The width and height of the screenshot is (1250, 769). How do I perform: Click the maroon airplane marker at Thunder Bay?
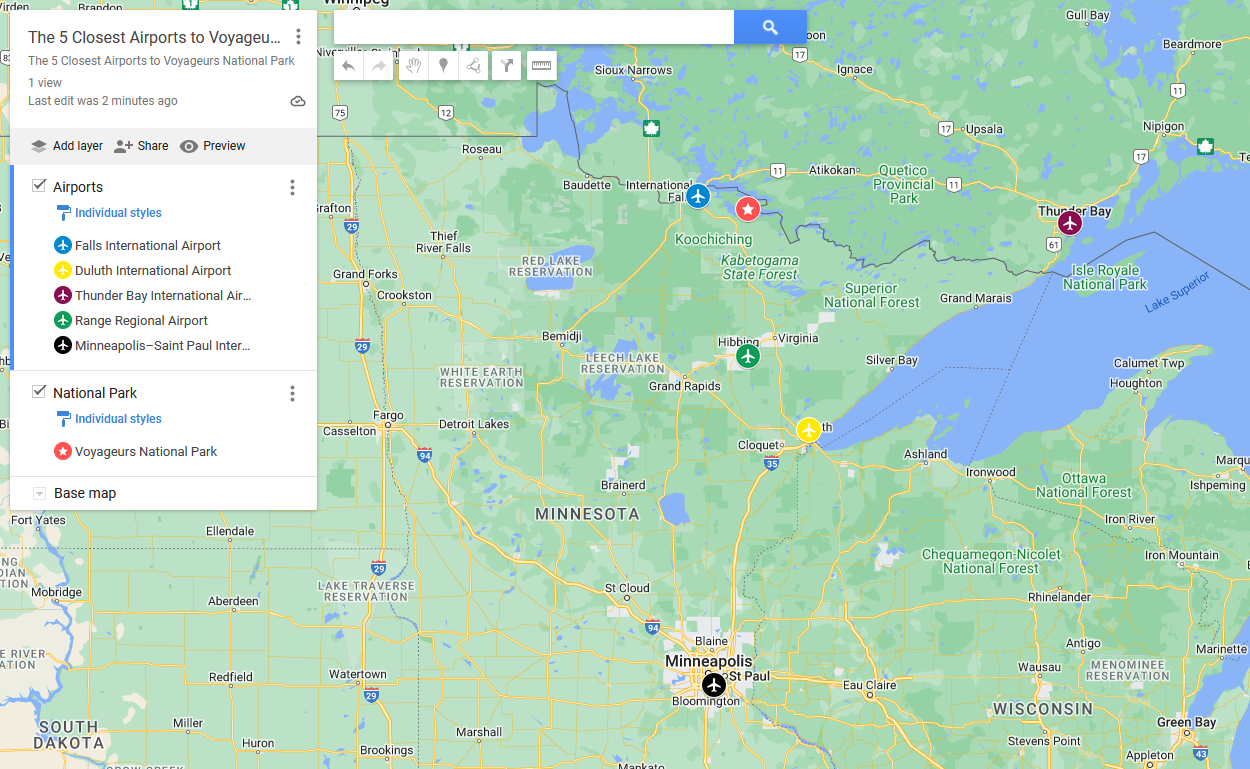pos(1070,223)
